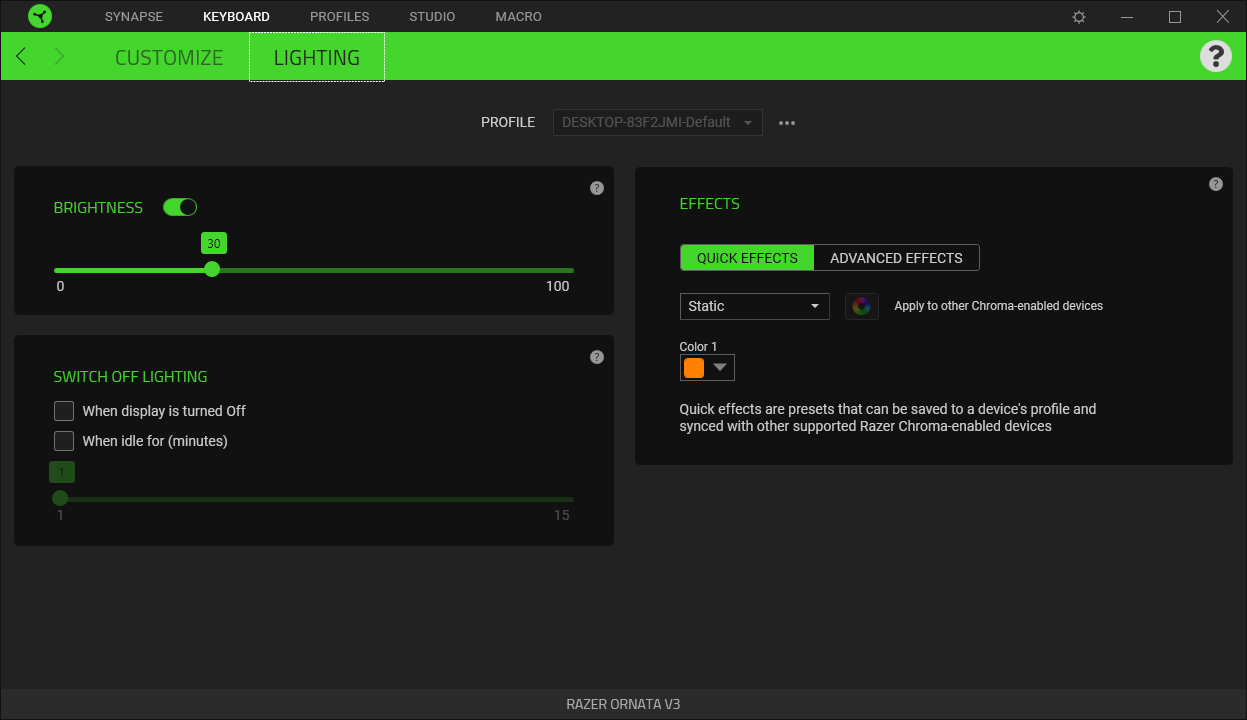Viewport: 1247px width, 720px height.
Task: Click the Razer Ornata V3 device label
Action: coord(623,704)
